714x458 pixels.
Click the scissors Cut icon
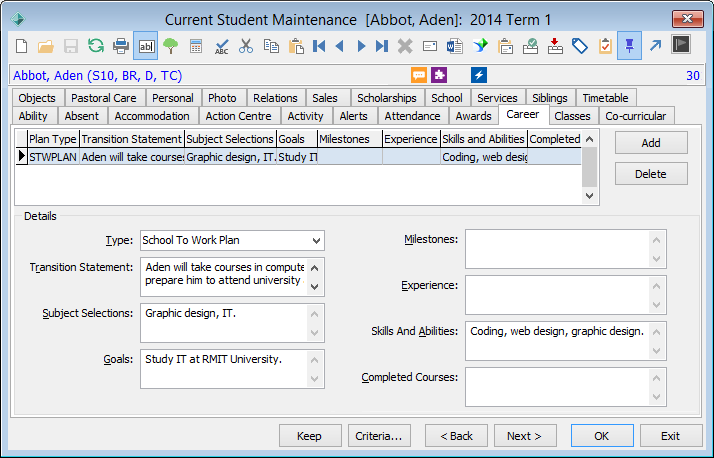click(x=246, y=46)
